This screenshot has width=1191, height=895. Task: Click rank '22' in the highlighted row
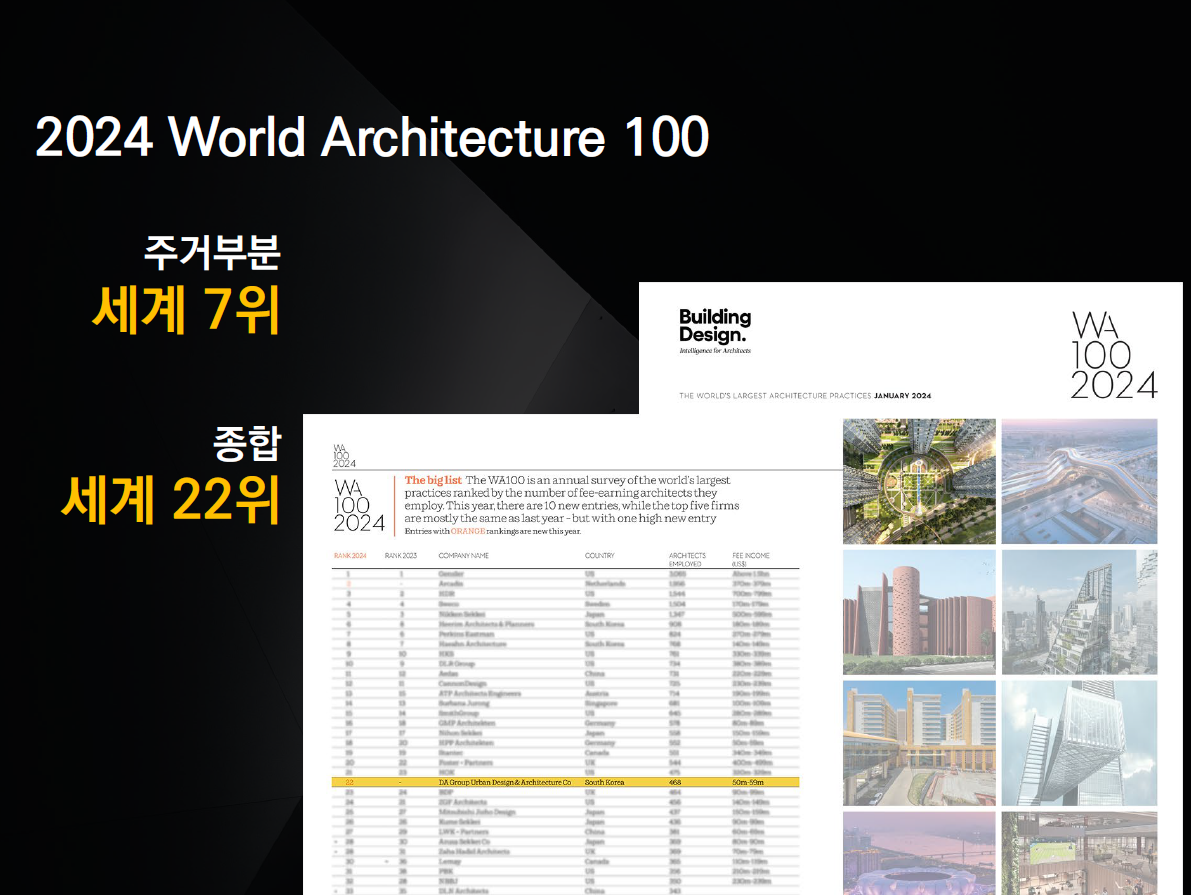click(x=349, y=782)
